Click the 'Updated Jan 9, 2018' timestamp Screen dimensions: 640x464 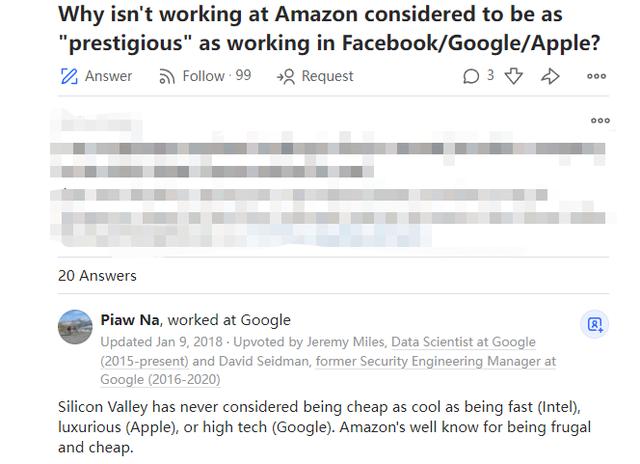click(160, 342)
